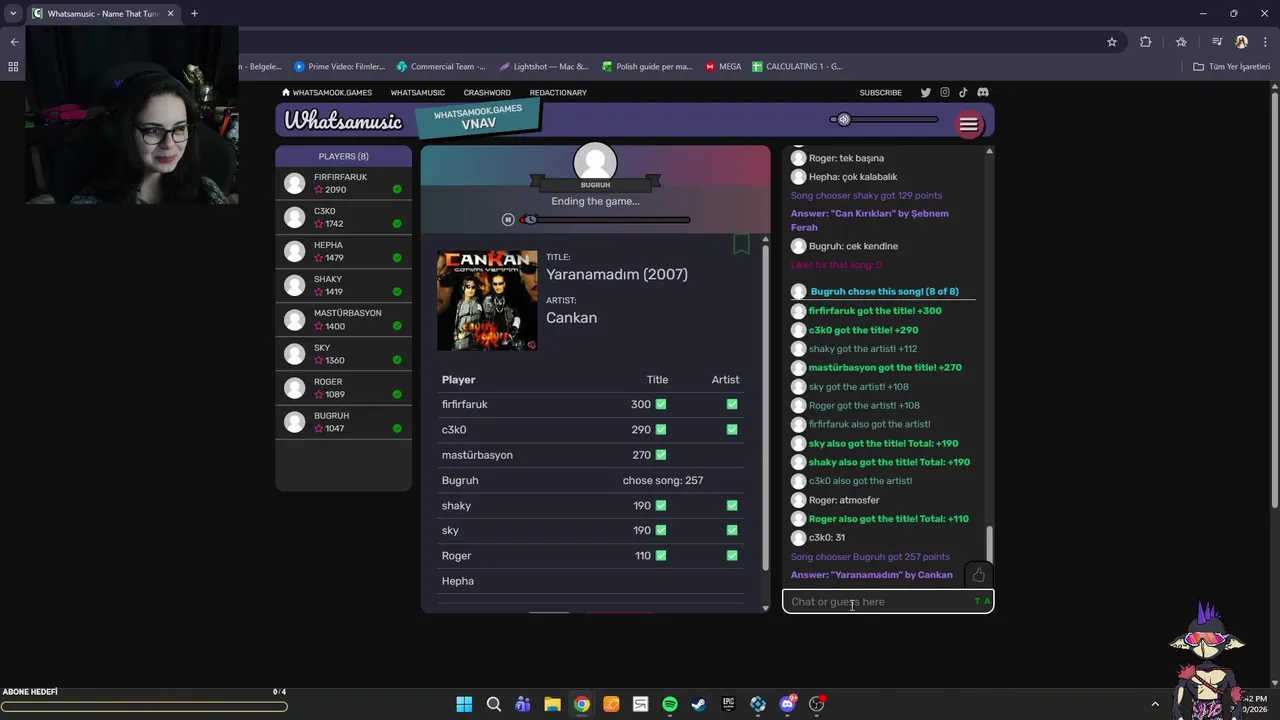Click firfirfaruk's title green checkmark
This screenshot has height=720, width=1280.
point(661,404)
